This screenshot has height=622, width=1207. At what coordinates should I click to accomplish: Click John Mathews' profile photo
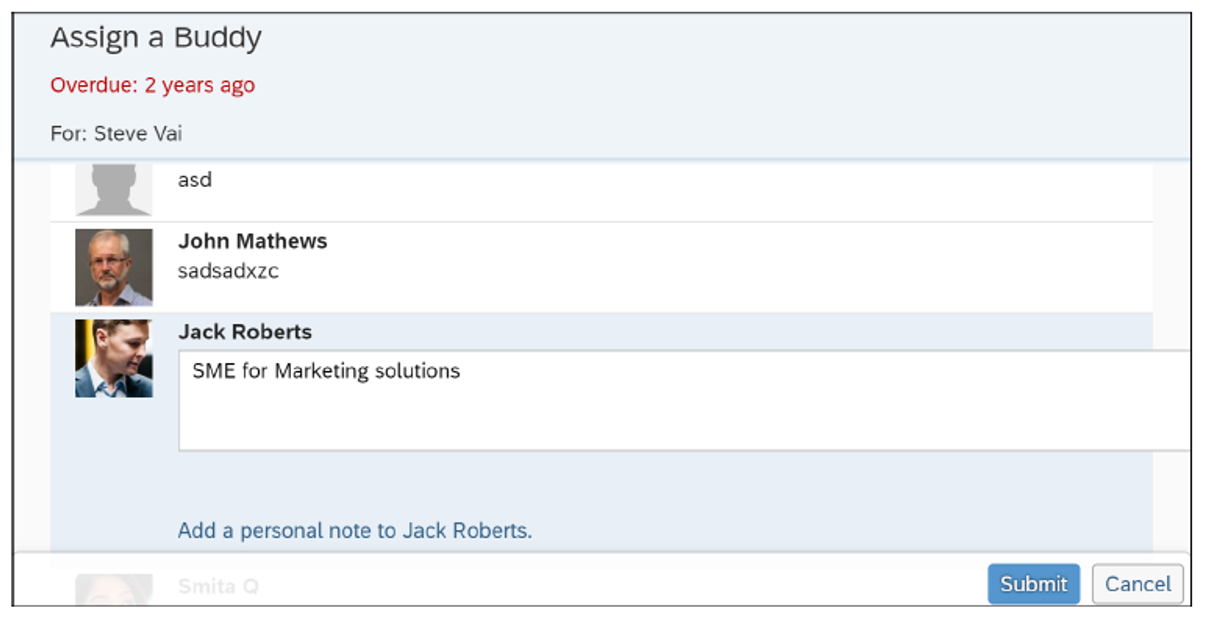pyautogui.click(x=114, y=267)
